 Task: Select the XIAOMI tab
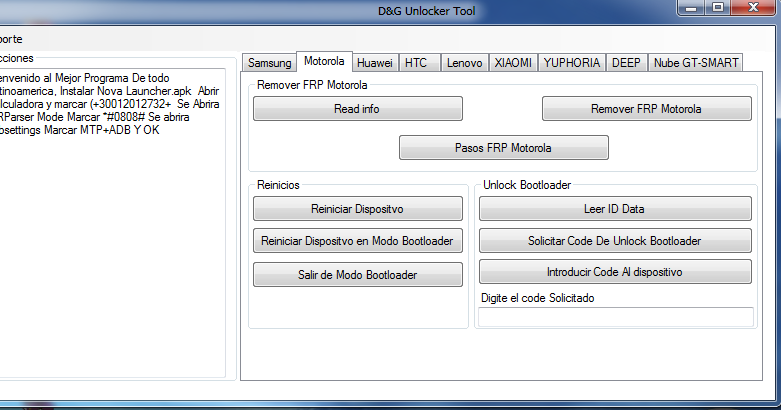513,63
